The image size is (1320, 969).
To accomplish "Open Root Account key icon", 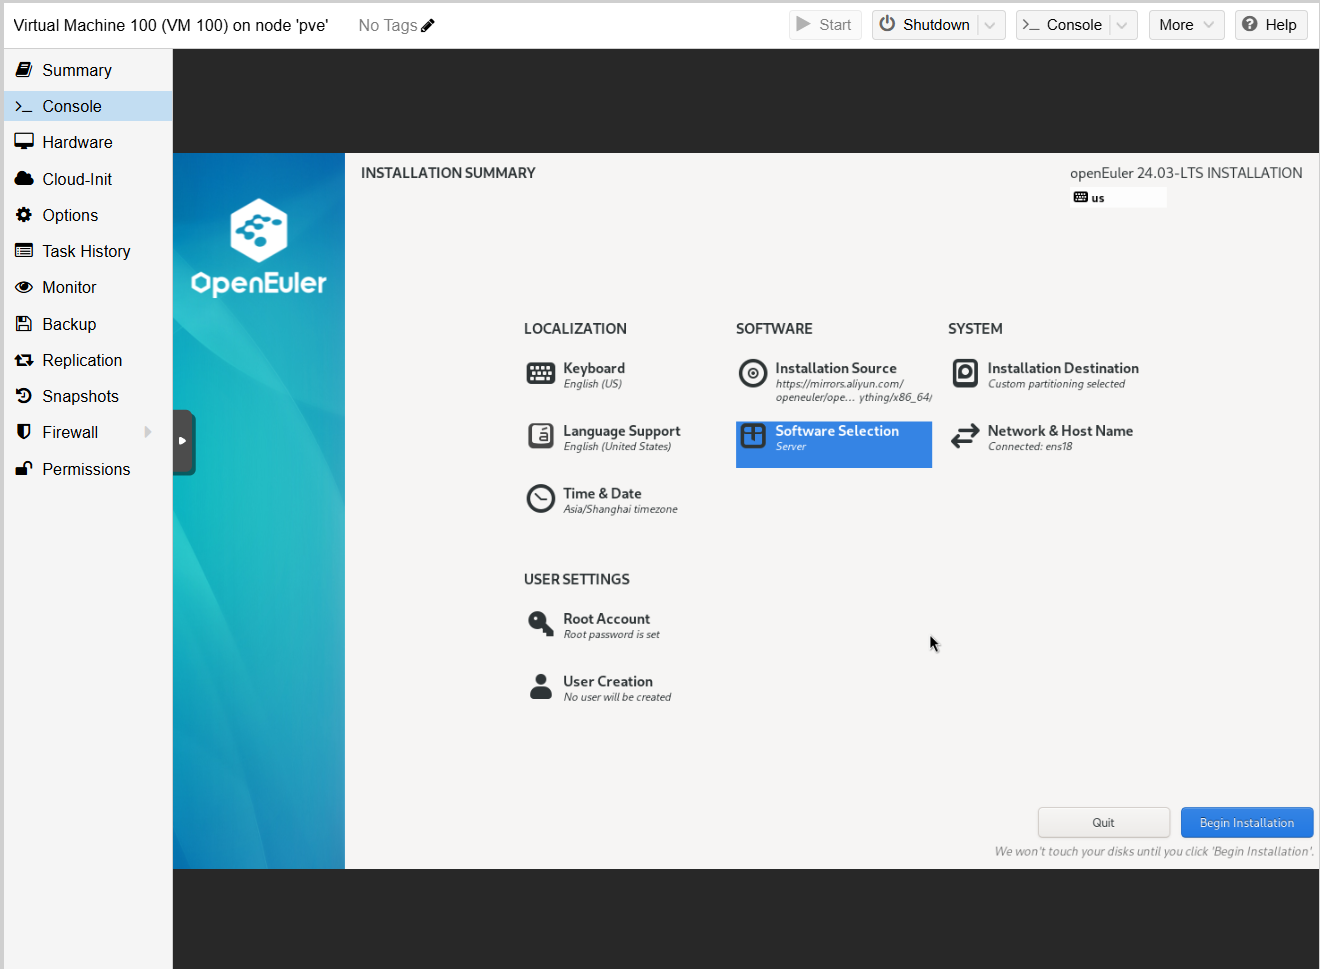I will click(x=541, y=624).
